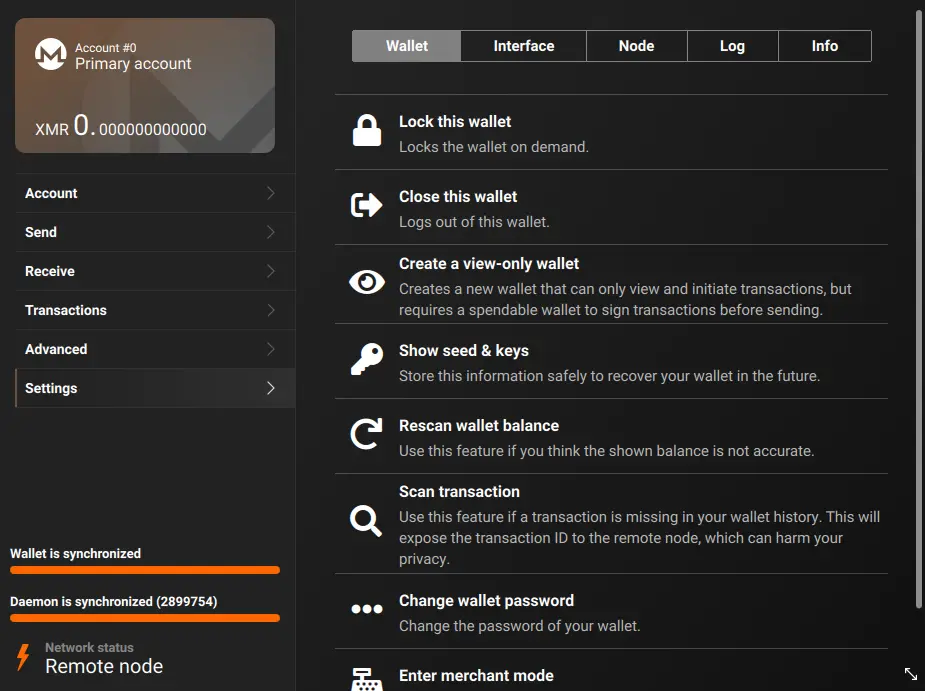The image size is (925, 691).
Task: Click the key icon for Show seed & keys
Action: click(367, 359)
